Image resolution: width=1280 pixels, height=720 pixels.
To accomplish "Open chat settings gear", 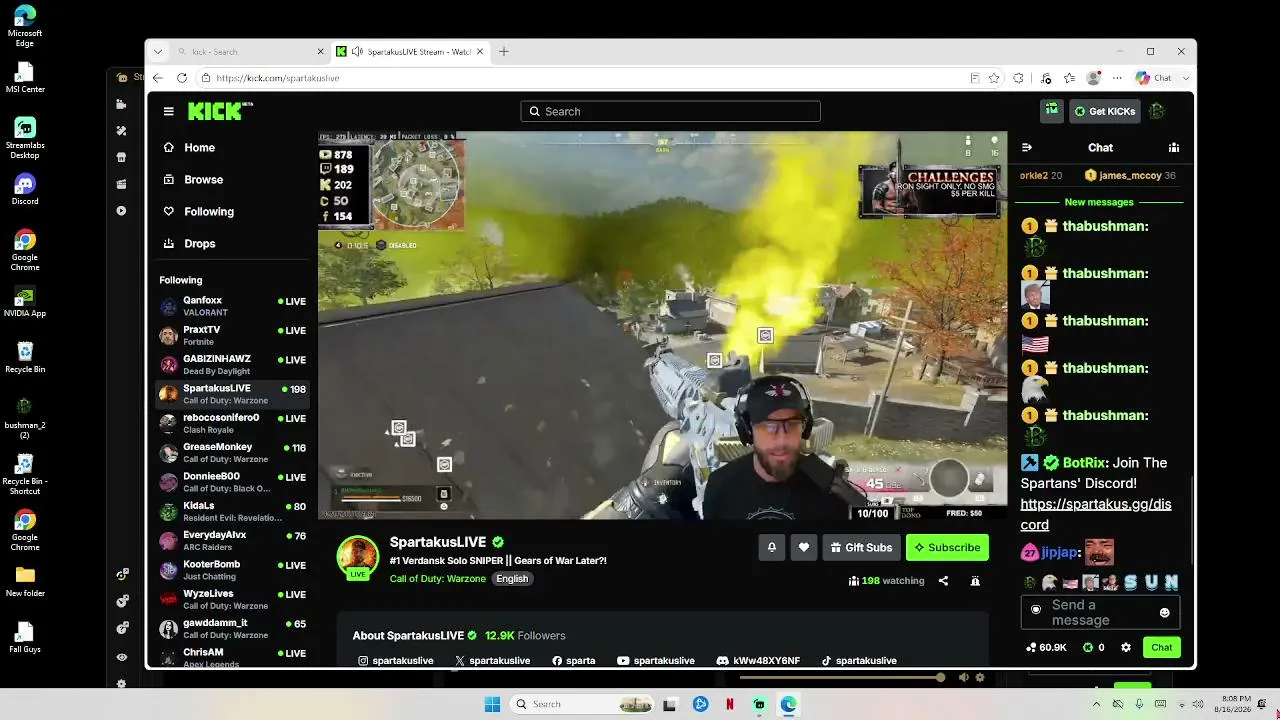I will pos(1126,647).
